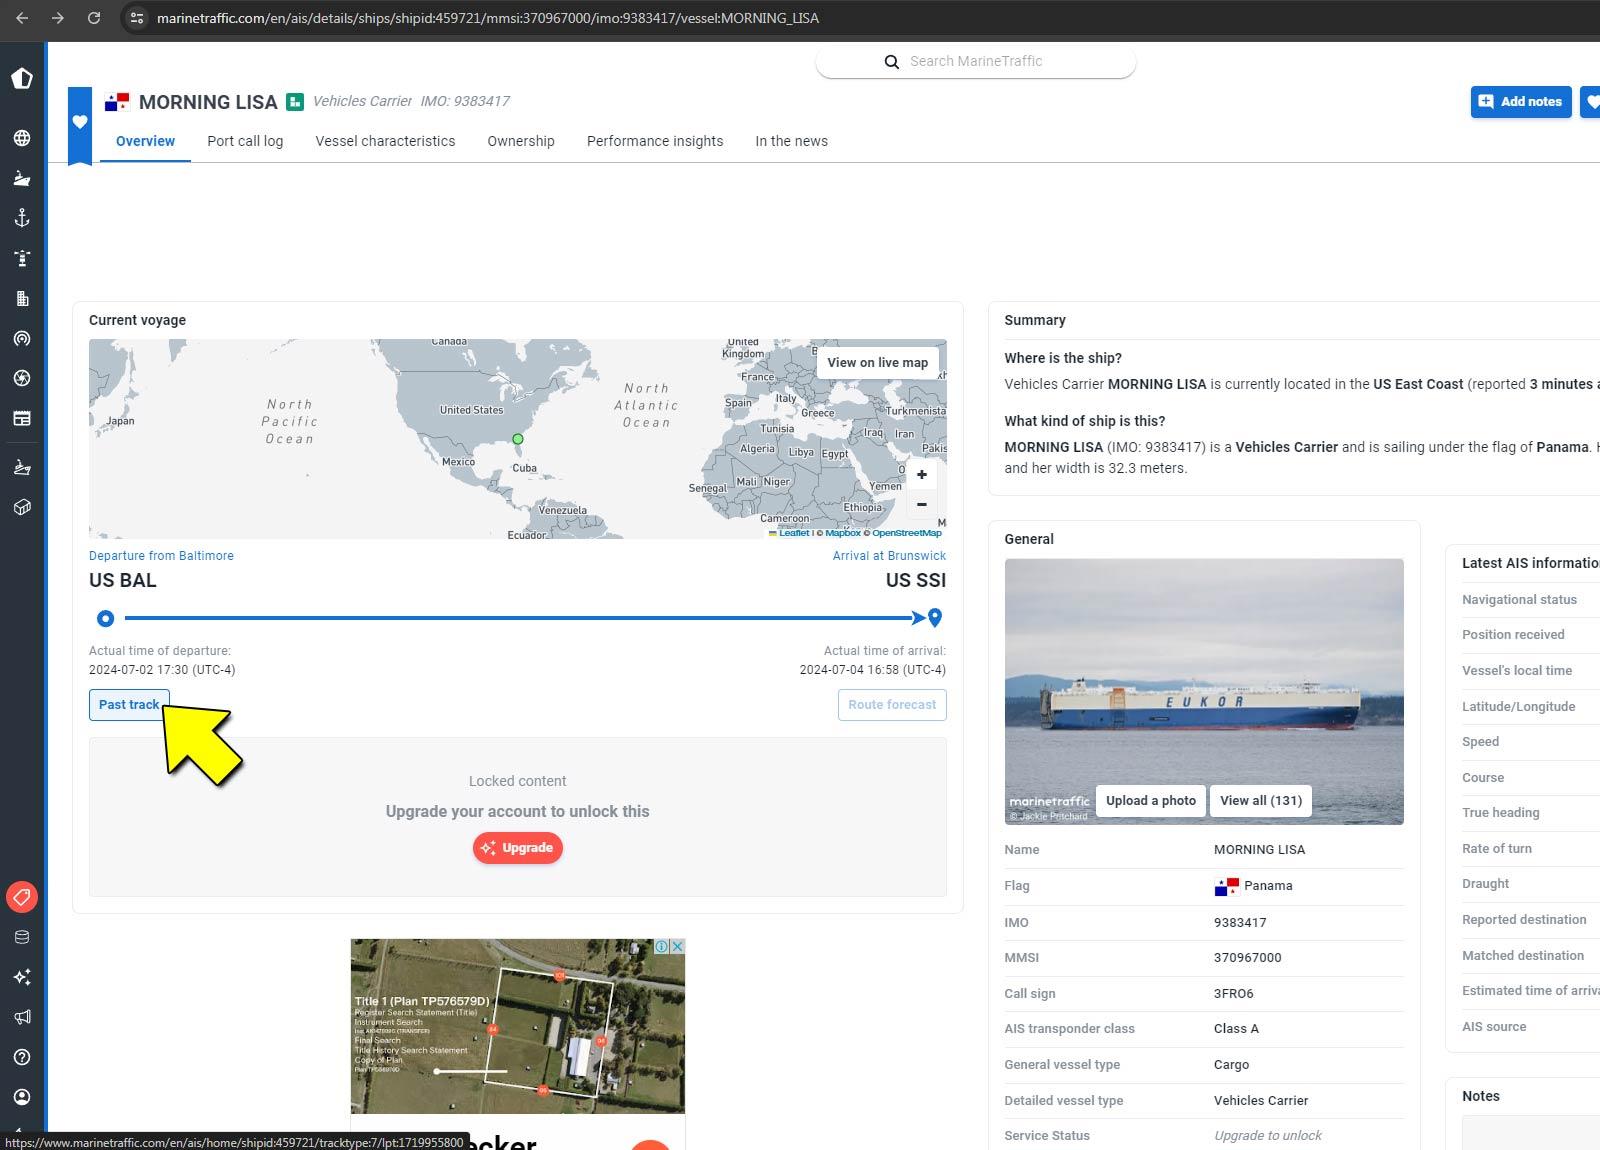Click the red price tag icon

coord(22,897)
